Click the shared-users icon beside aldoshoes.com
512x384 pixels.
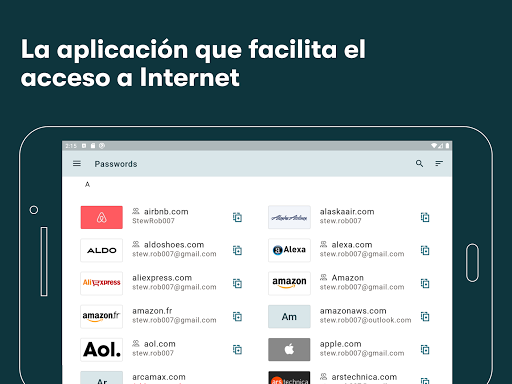point(136,244)
